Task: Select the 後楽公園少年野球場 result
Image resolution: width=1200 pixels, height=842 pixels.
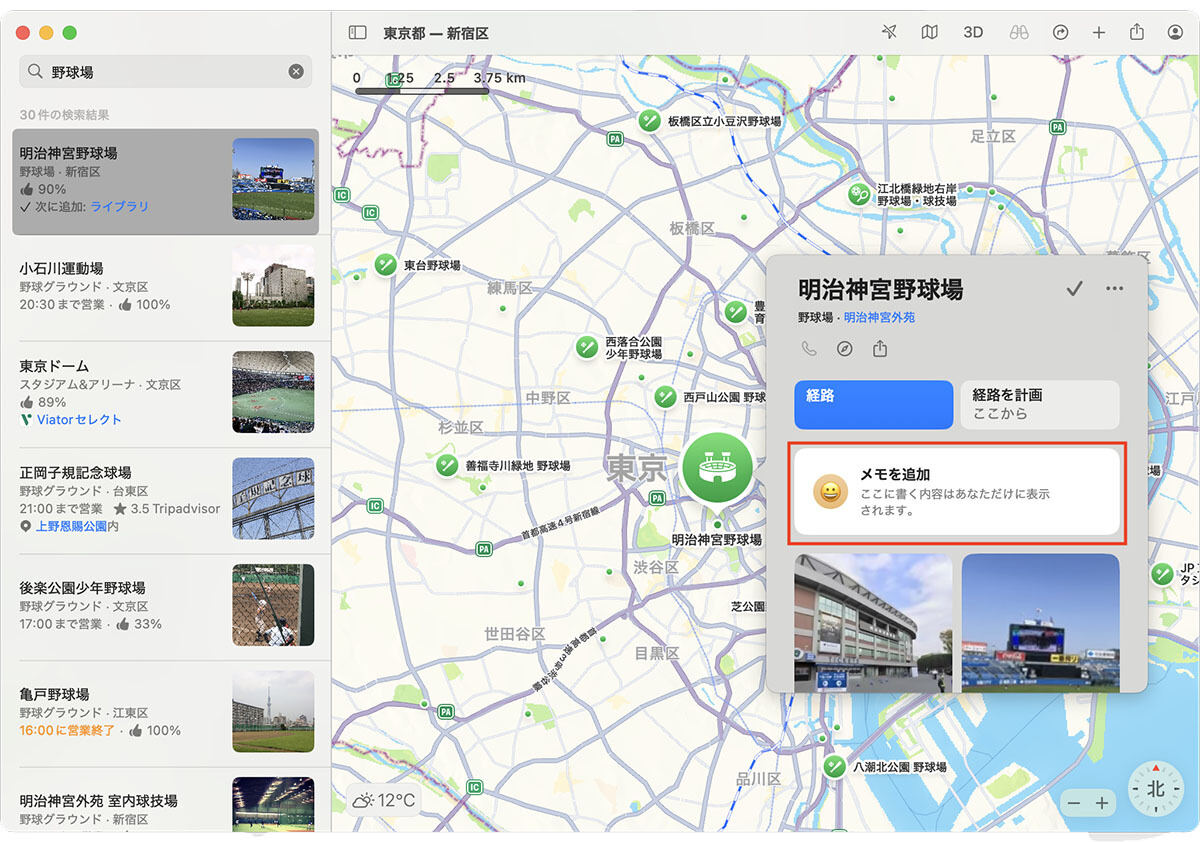Action: pos(166,606)
